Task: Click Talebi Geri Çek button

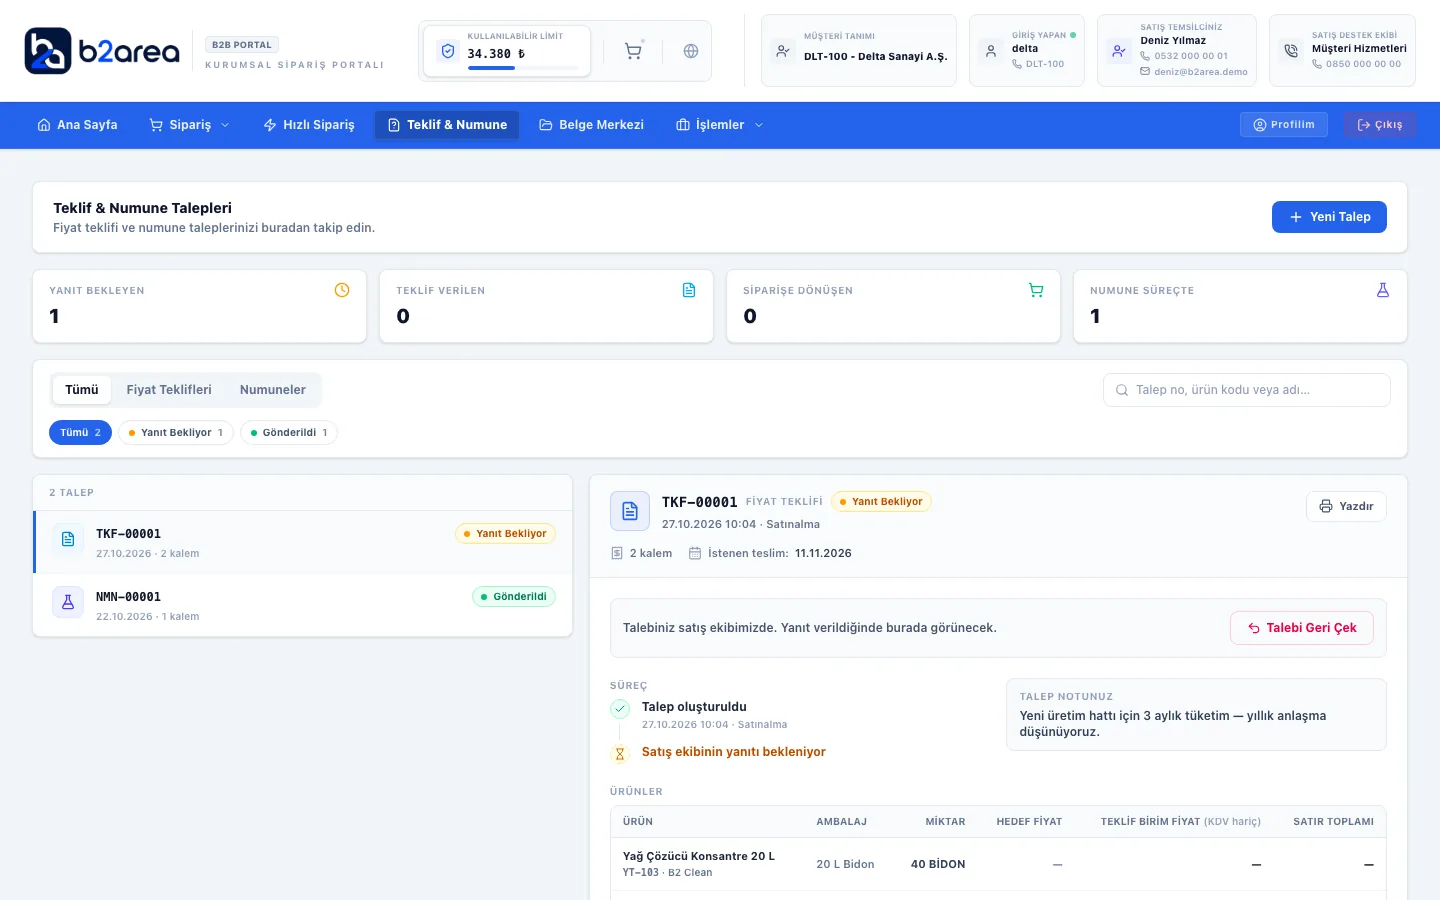Action: (x=1302, y=628)
